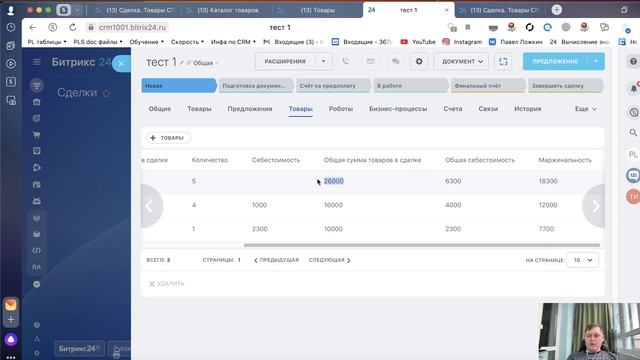640x360 pixels.
Task: Click the highlighted 26000 cell
Action: [333, 181]
